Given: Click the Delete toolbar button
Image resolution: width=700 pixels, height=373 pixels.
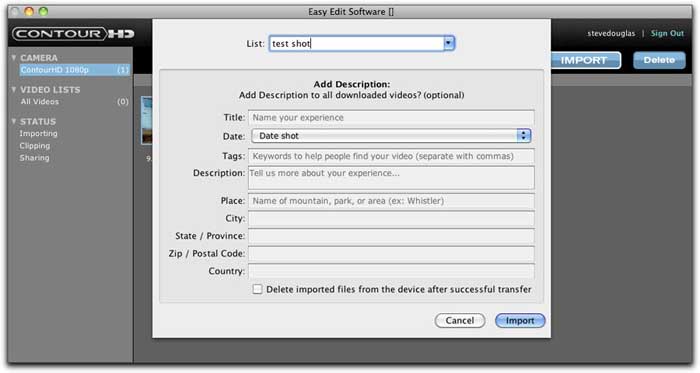Looking at the screenshot, I should [659, 60].
